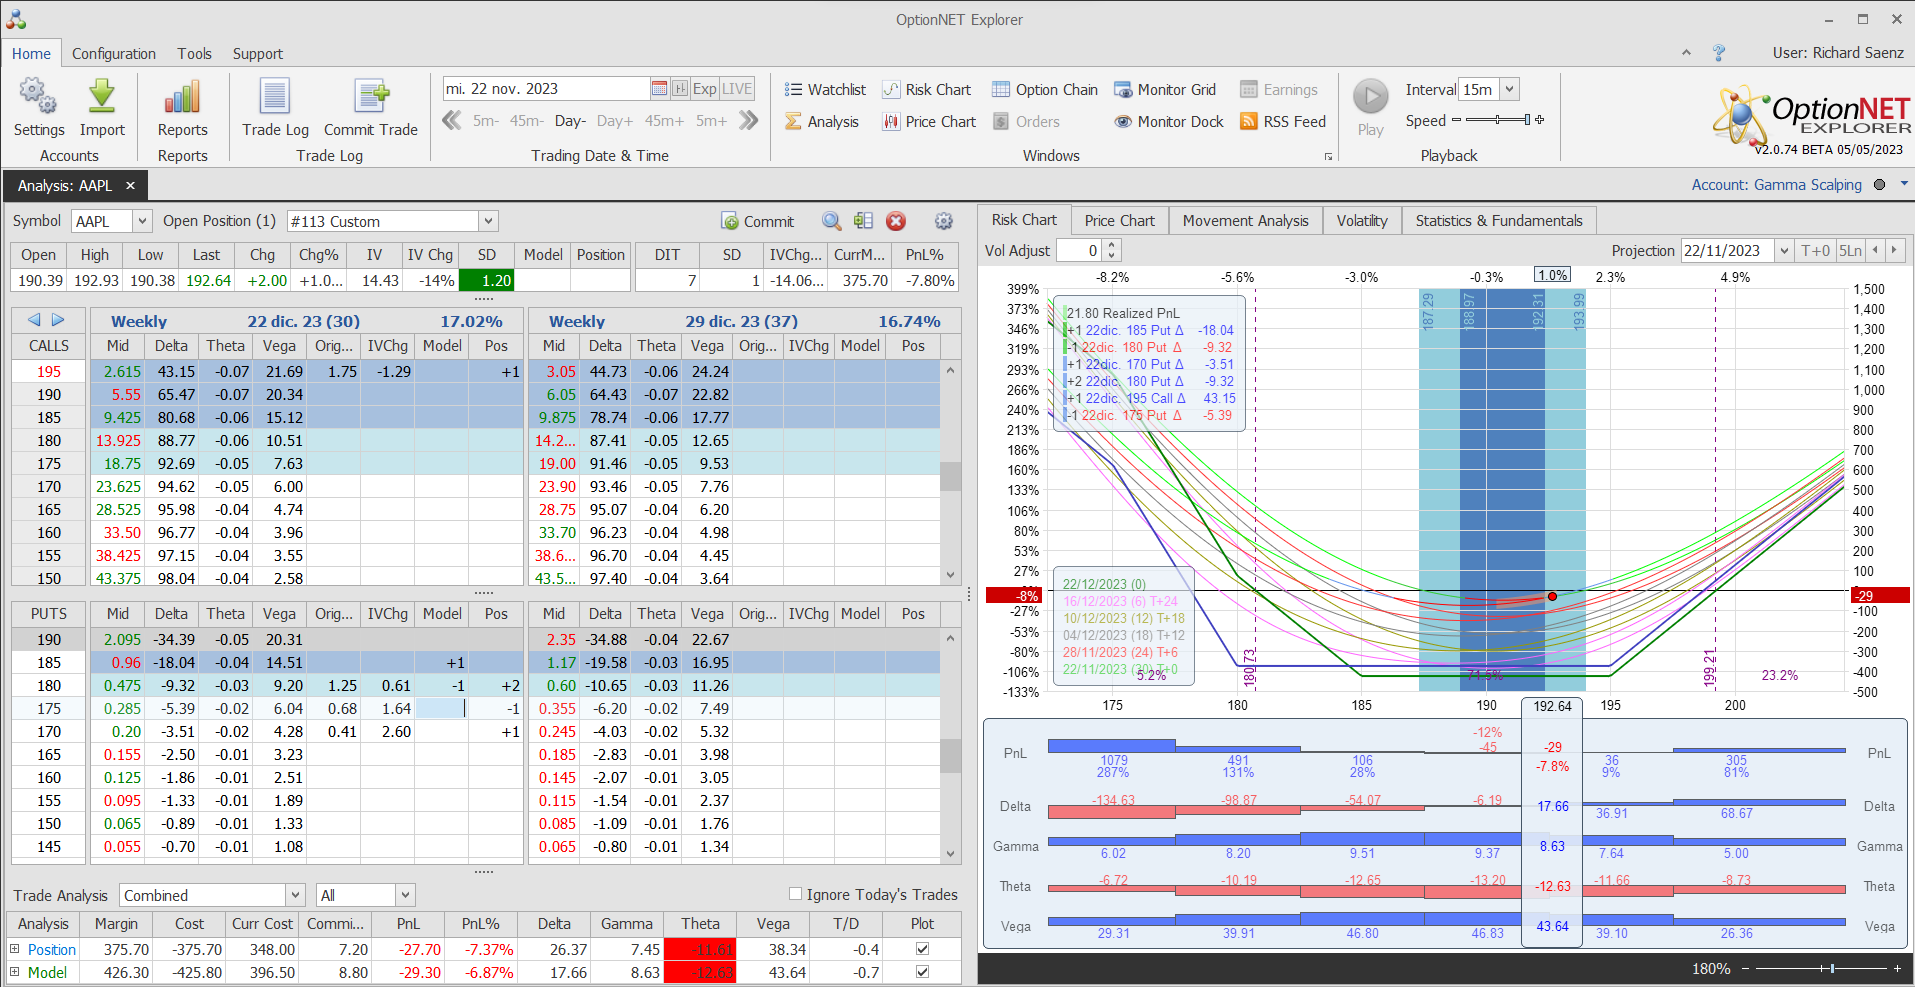Collapse the ribbon with the caret icon
Viewport: 1915px width, 987px height.
coord(1686,53)
